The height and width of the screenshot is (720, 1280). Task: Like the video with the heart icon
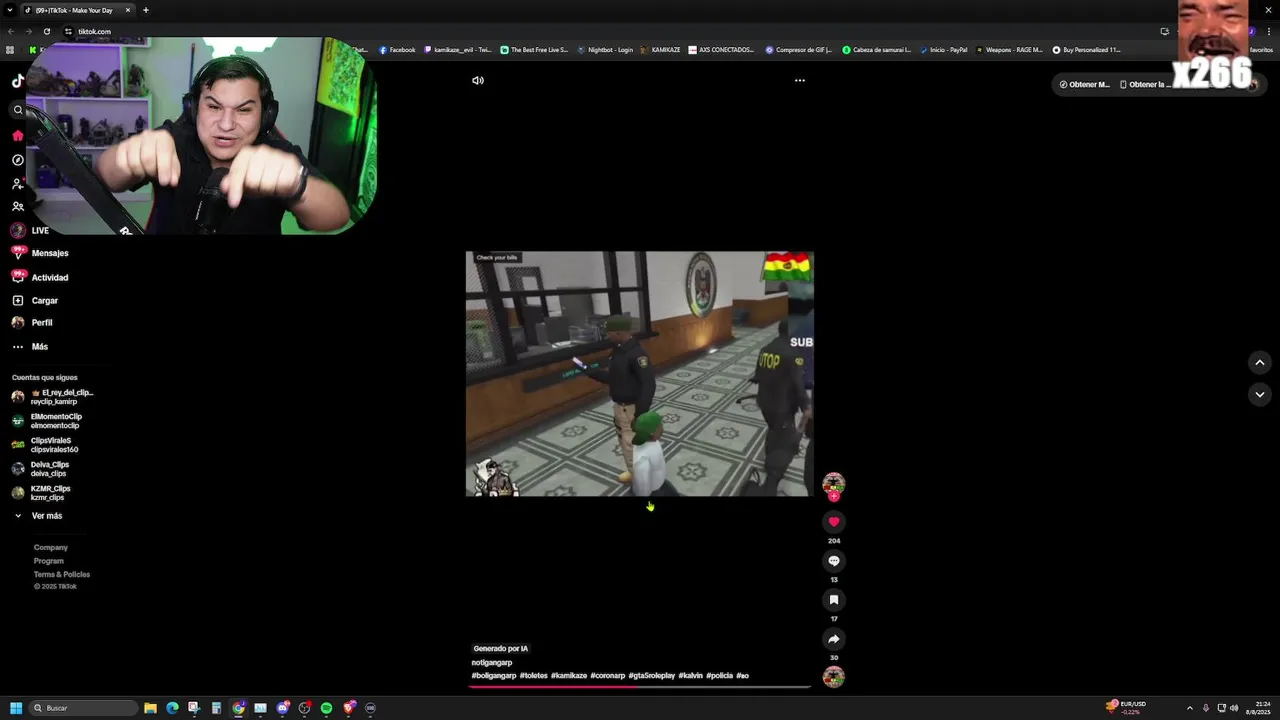[x=834, y=522]
